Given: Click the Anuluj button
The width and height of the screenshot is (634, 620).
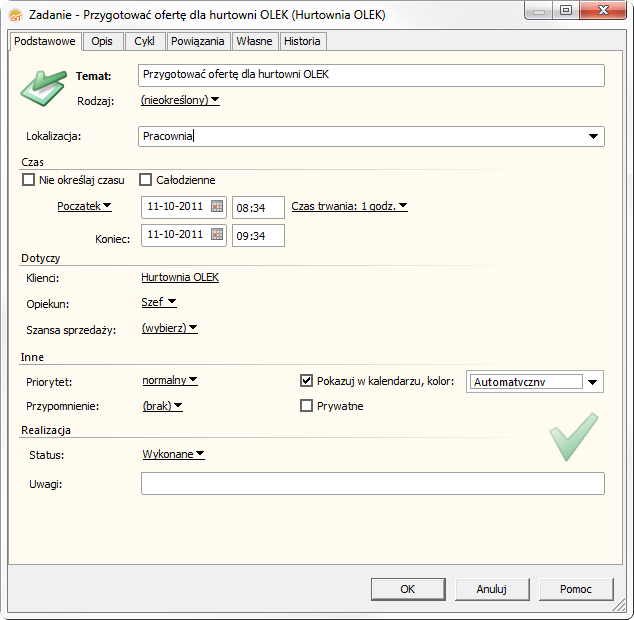Looking at the screenshot, I should pos(492,589).
